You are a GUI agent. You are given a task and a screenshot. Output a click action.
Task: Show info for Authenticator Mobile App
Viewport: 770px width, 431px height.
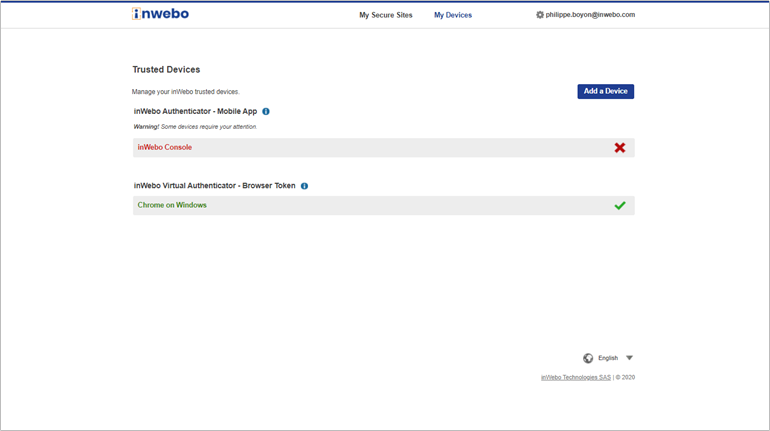266,111
